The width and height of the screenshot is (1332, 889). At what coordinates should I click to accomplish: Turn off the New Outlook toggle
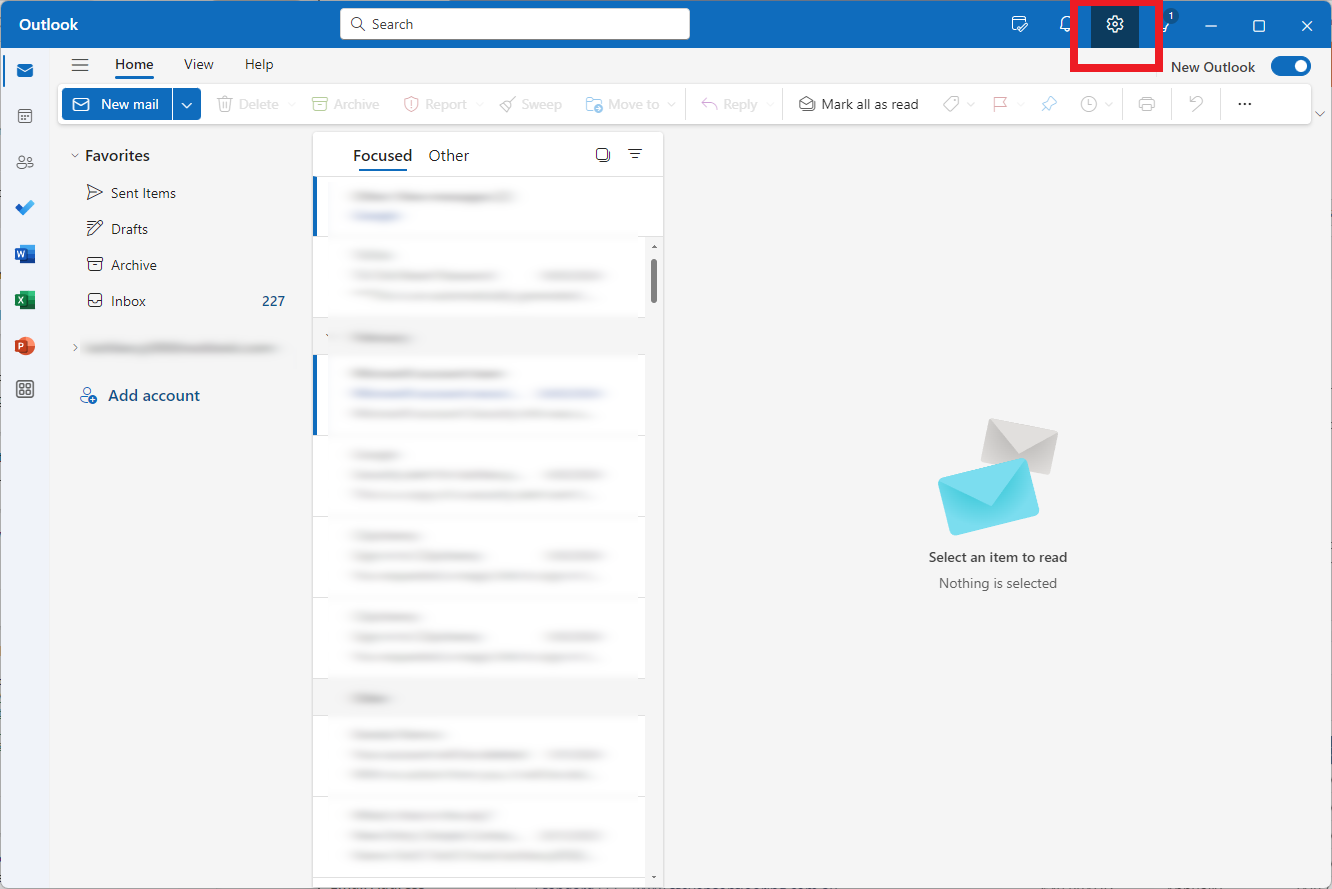point(1290,67)
